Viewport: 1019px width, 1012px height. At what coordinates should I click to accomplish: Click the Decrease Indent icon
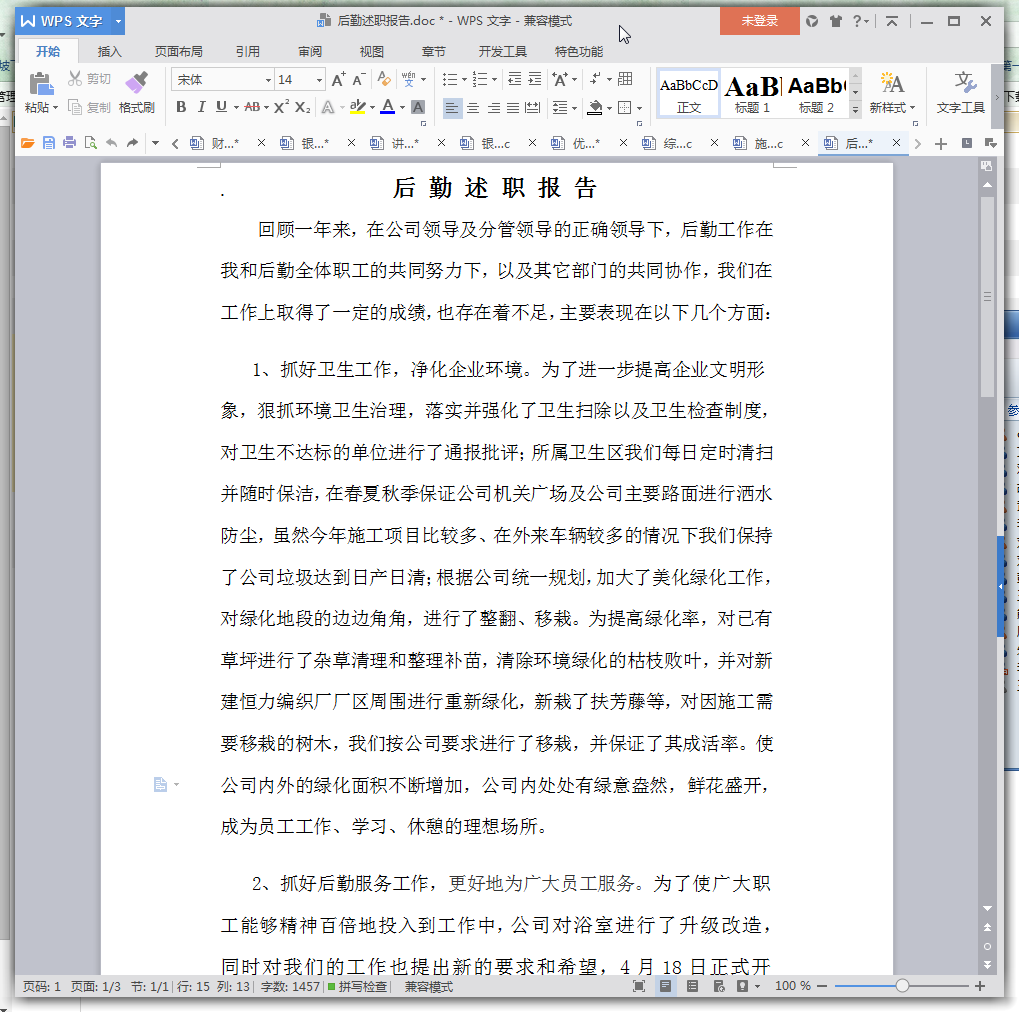(515, 79)
